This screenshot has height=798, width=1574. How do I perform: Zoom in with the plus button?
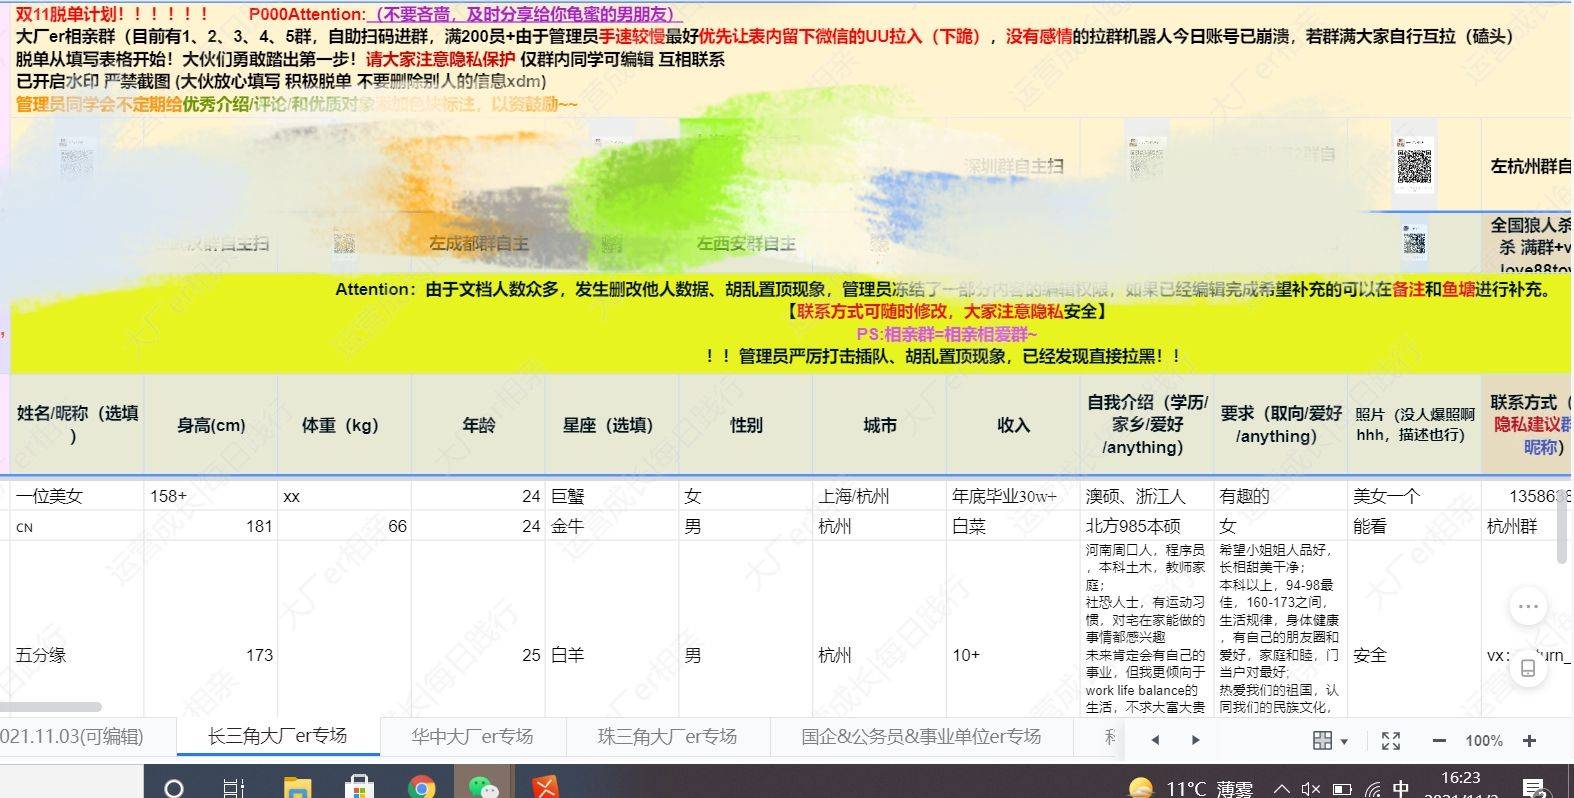(1529, 741)
